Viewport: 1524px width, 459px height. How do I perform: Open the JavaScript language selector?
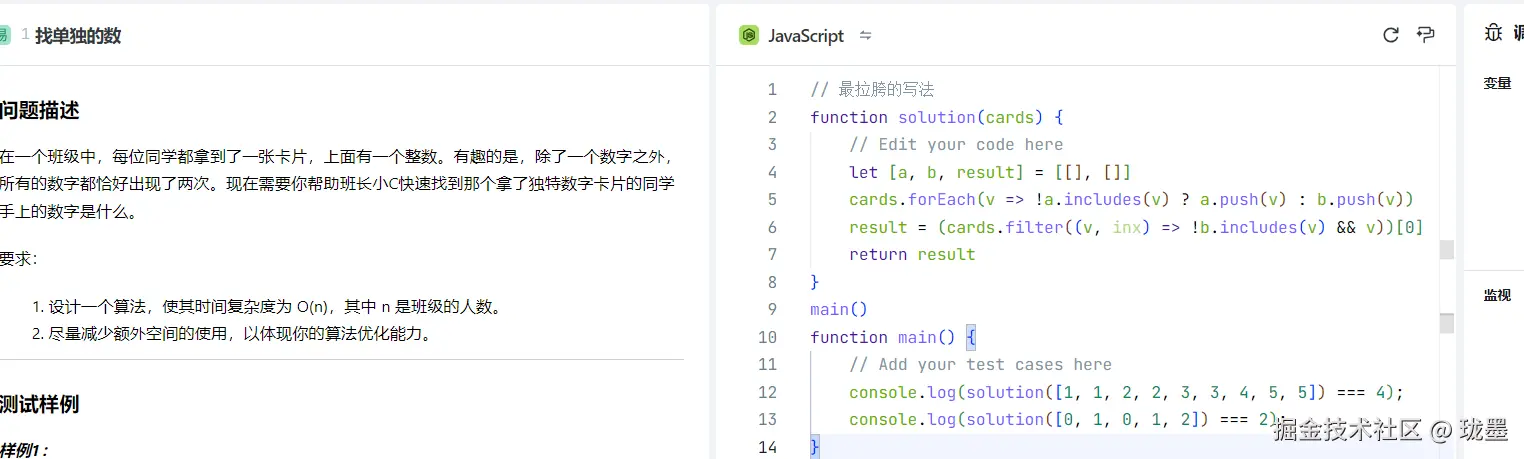coord(805,35)
